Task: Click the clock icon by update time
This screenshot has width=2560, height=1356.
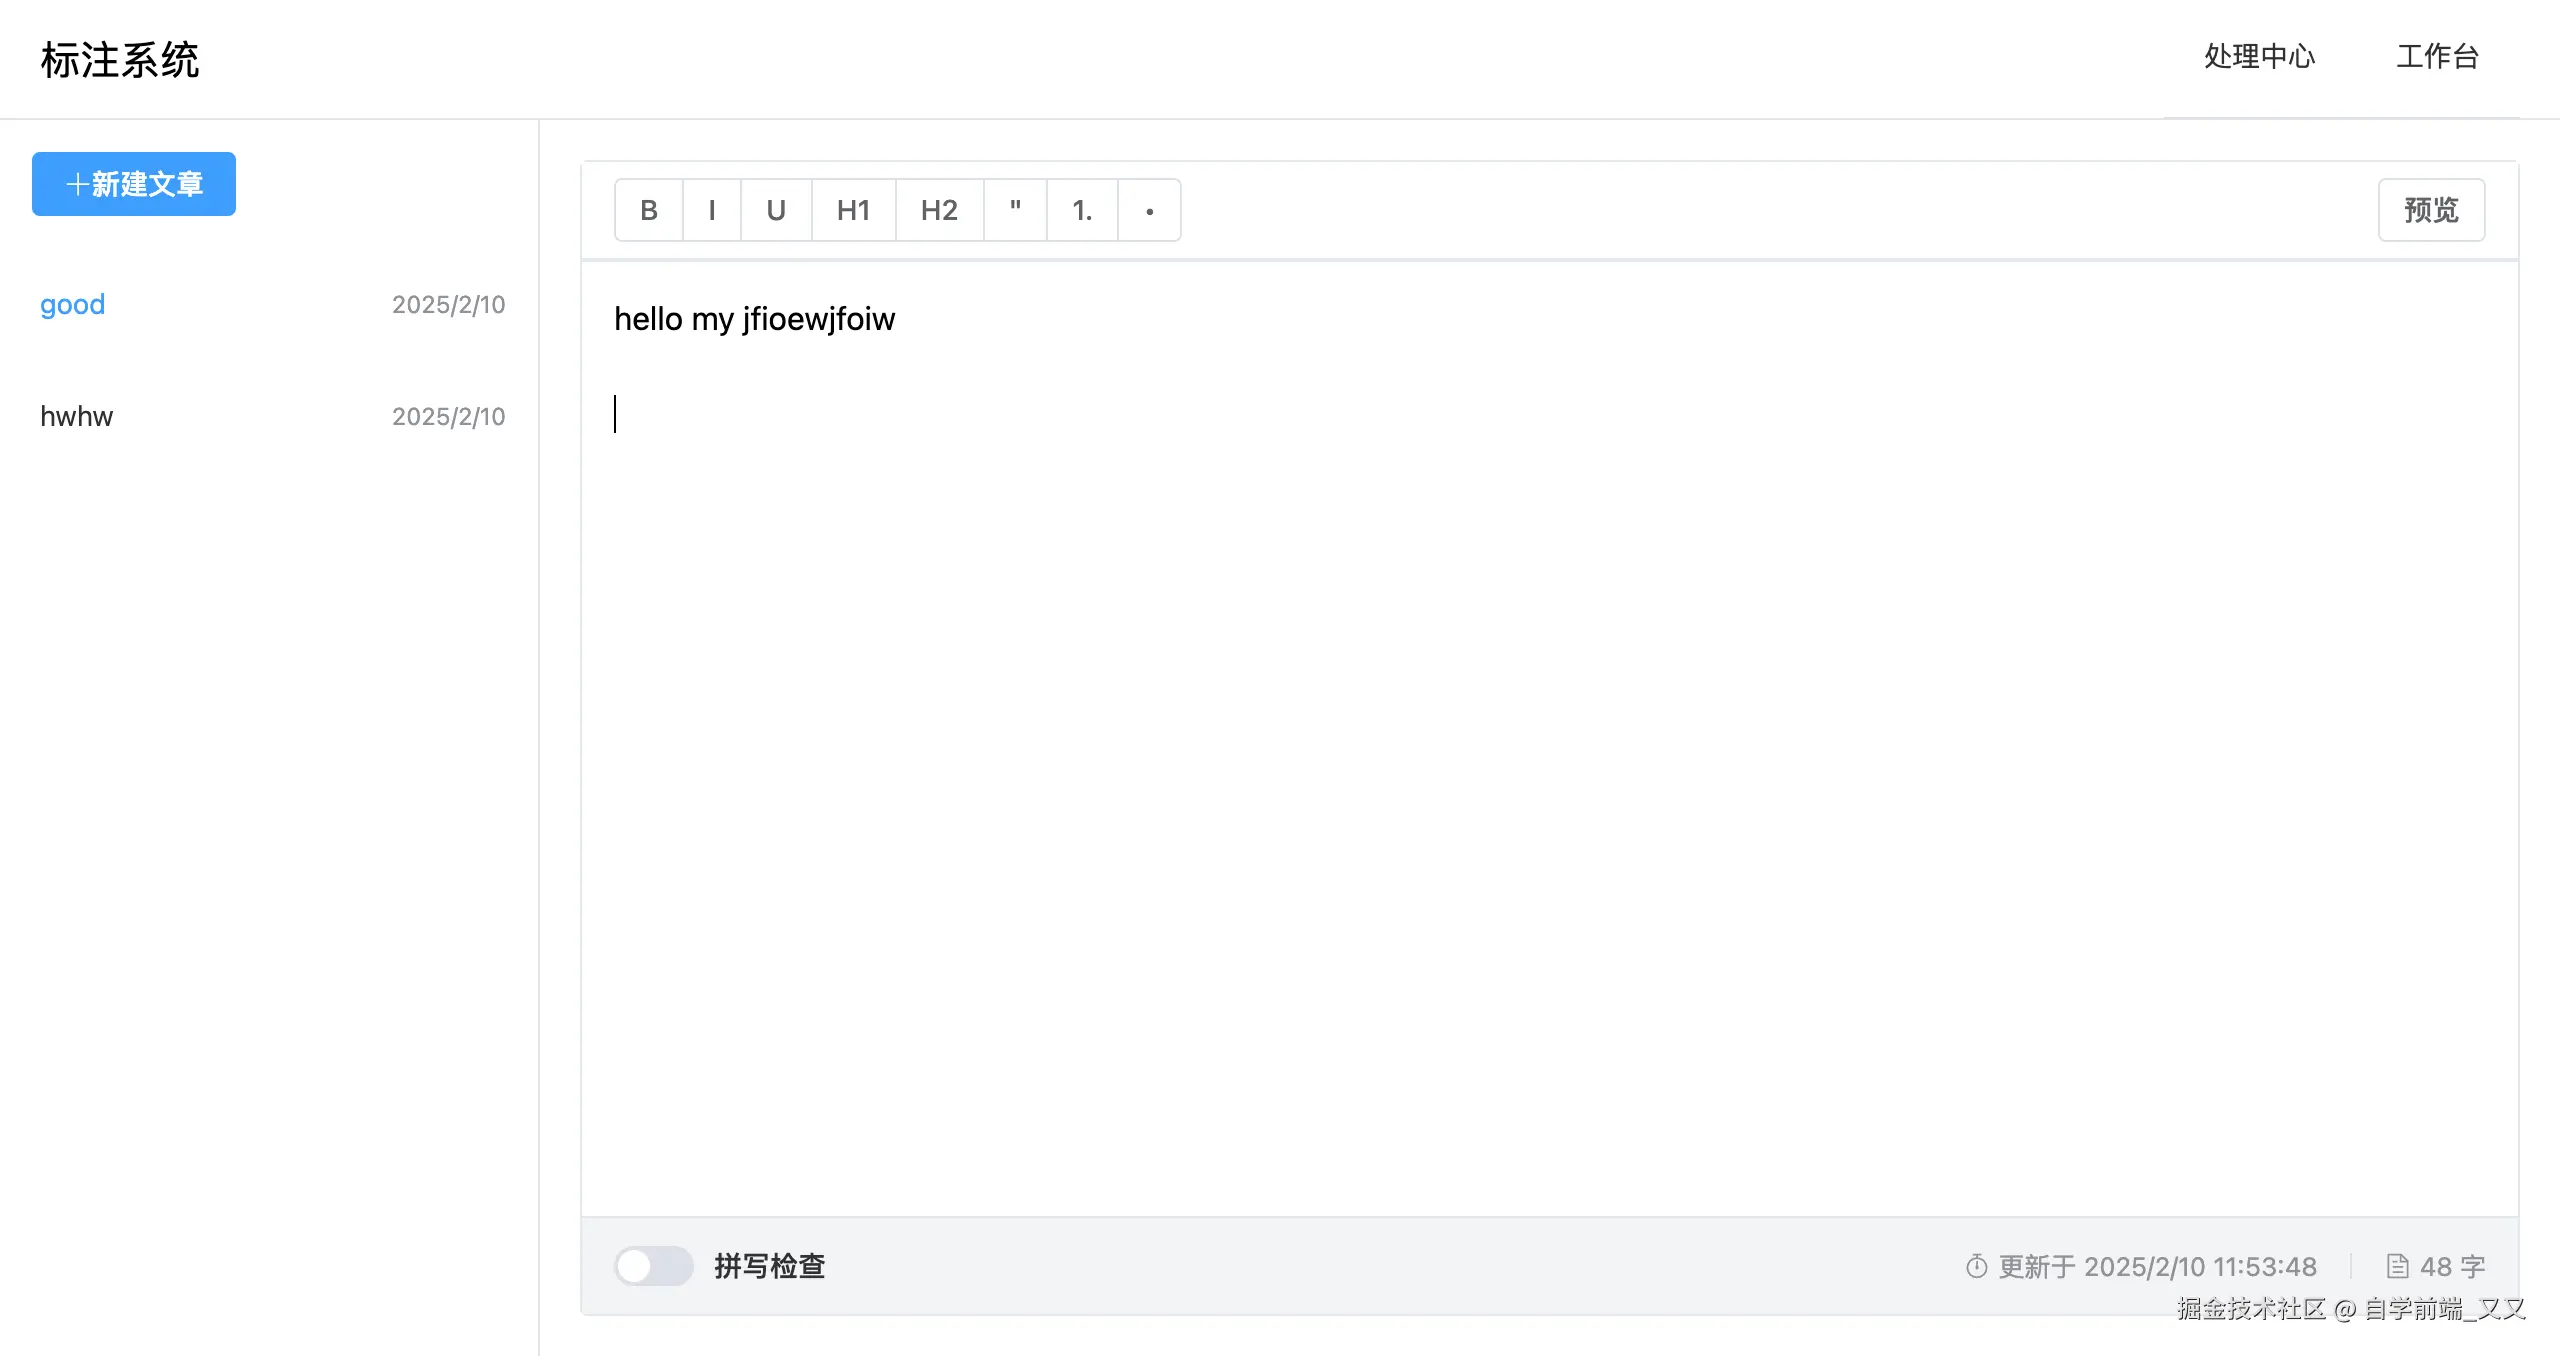Action: tap(1976, 1267)
